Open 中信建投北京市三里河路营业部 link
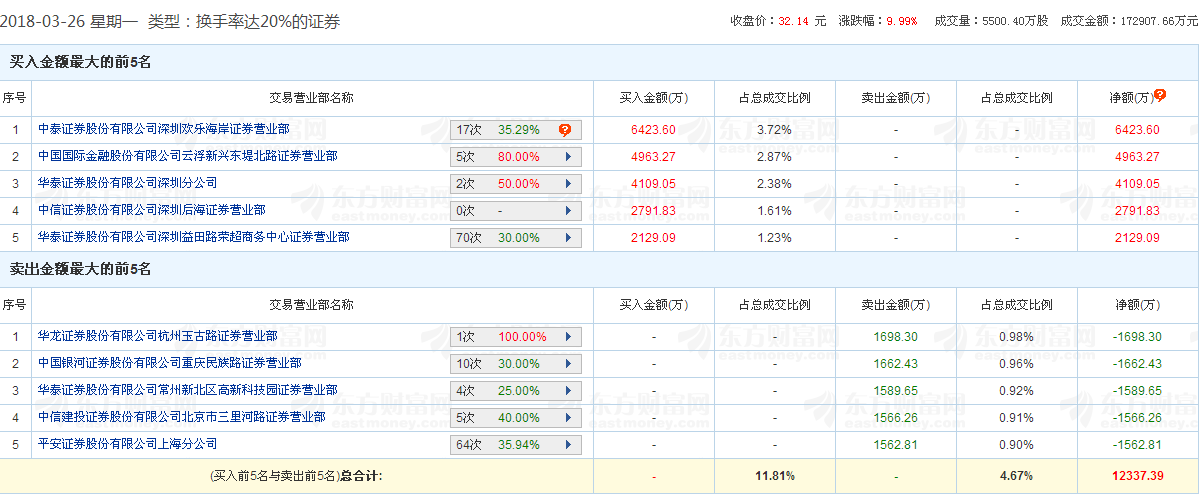 pos(181,417)
